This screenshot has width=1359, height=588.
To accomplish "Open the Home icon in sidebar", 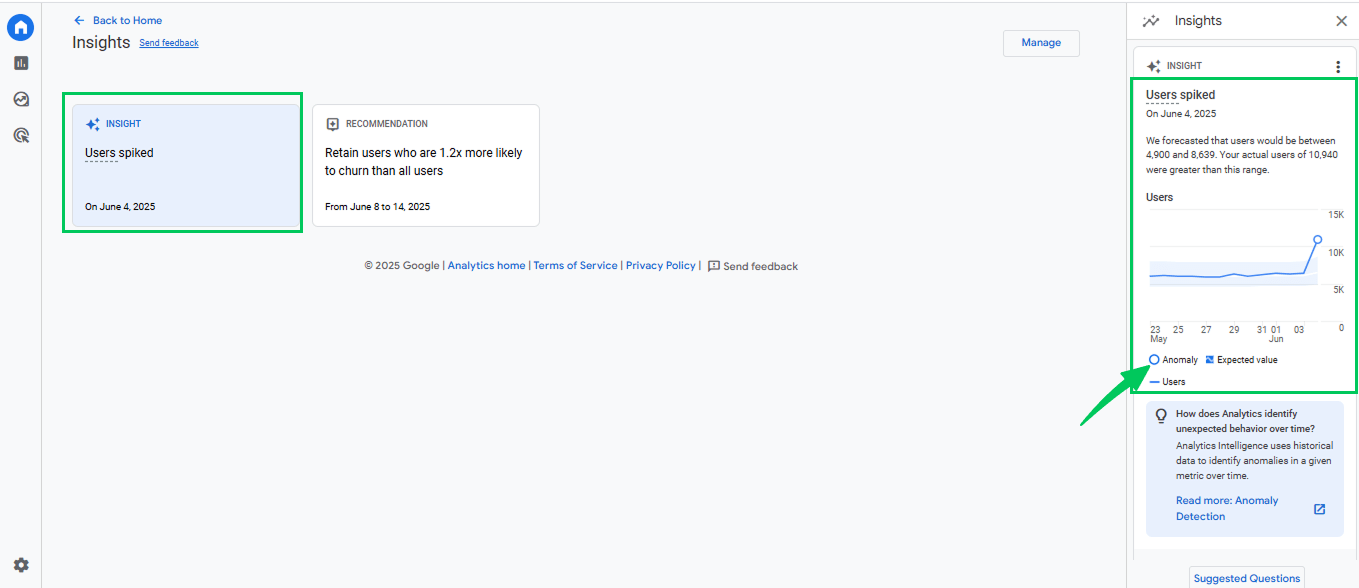I will pos(20,27).
